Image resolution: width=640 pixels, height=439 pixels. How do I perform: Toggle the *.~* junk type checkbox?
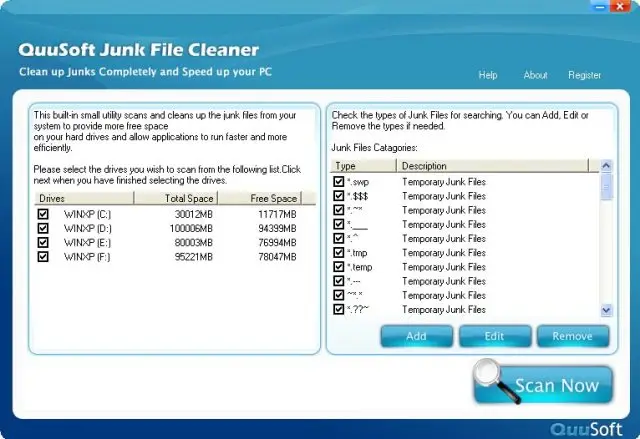[x=338, y=210]
